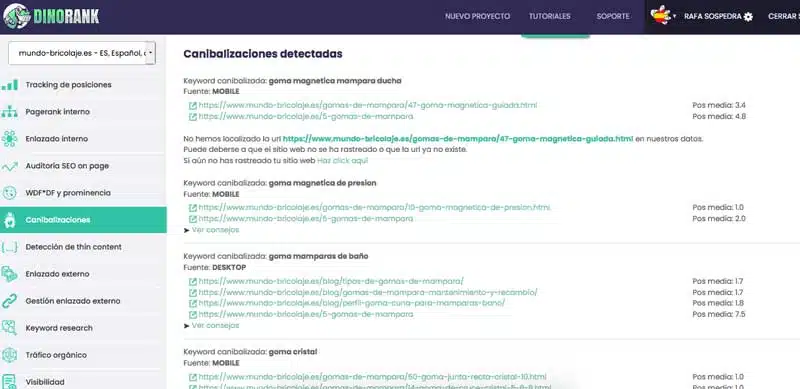Screen dimensions: 800x389
Task: Open the gomas-de-mampara-mantenimiento-y-recambio link
Action: point(368,292)
